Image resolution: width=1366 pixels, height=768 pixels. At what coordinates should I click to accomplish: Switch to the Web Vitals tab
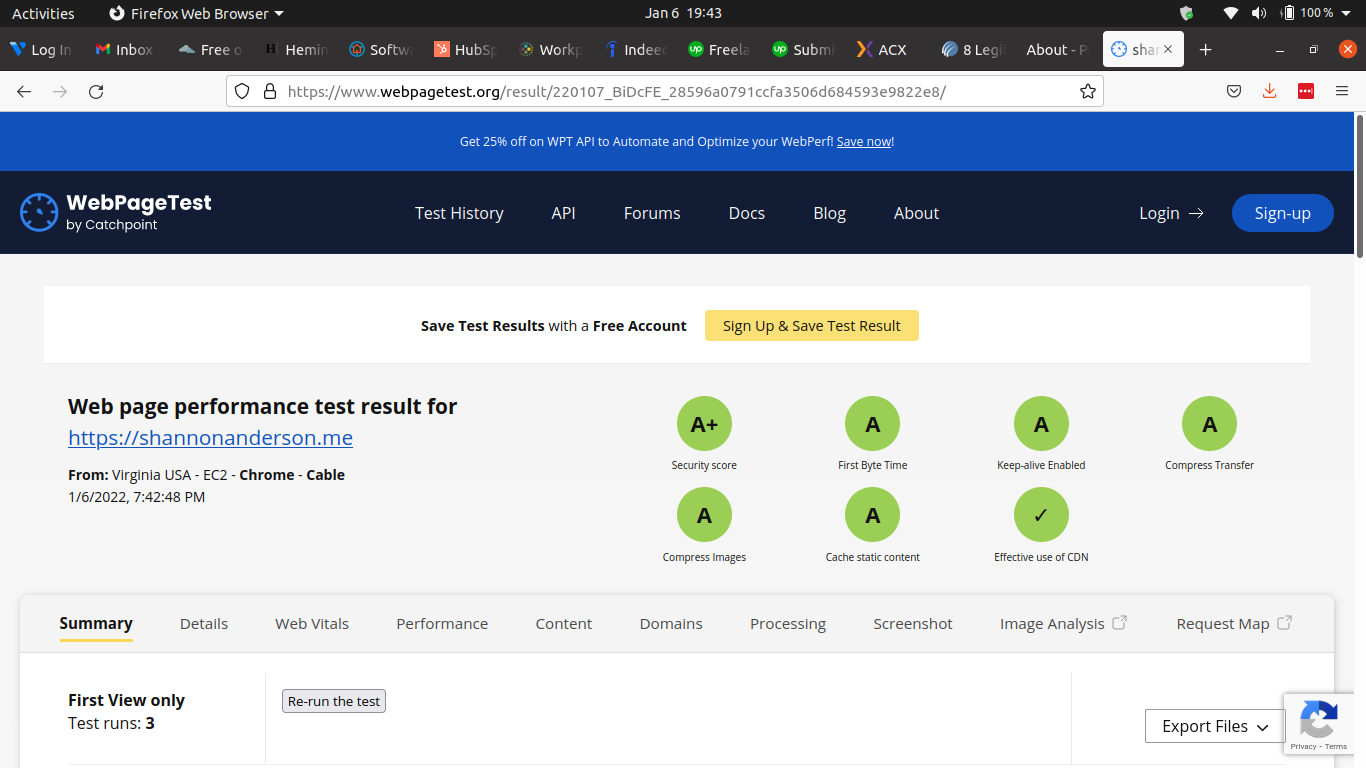[312, 623]
